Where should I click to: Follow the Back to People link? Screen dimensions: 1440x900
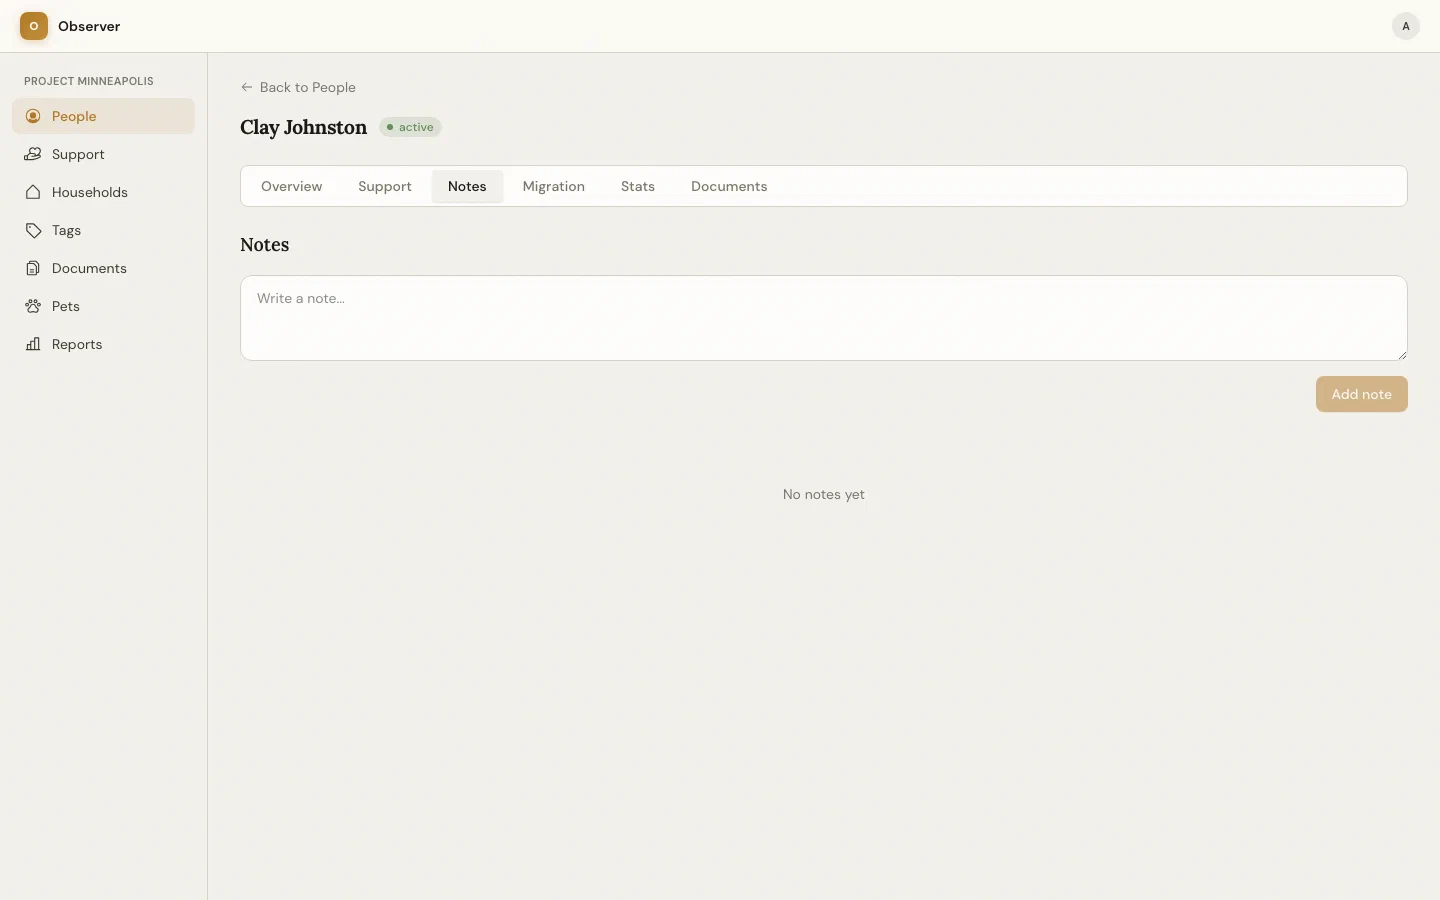(307, 87)
